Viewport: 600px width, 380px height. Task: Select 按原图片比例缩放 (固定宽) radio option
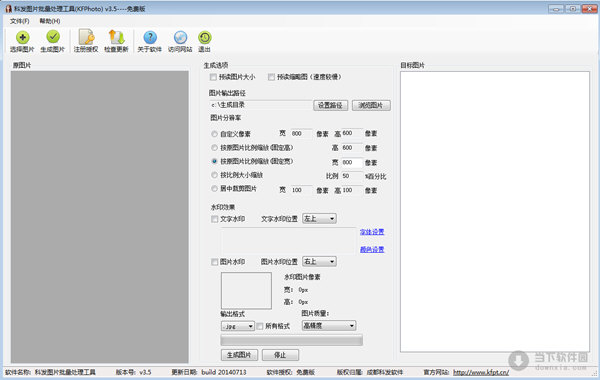pos(214,161)
